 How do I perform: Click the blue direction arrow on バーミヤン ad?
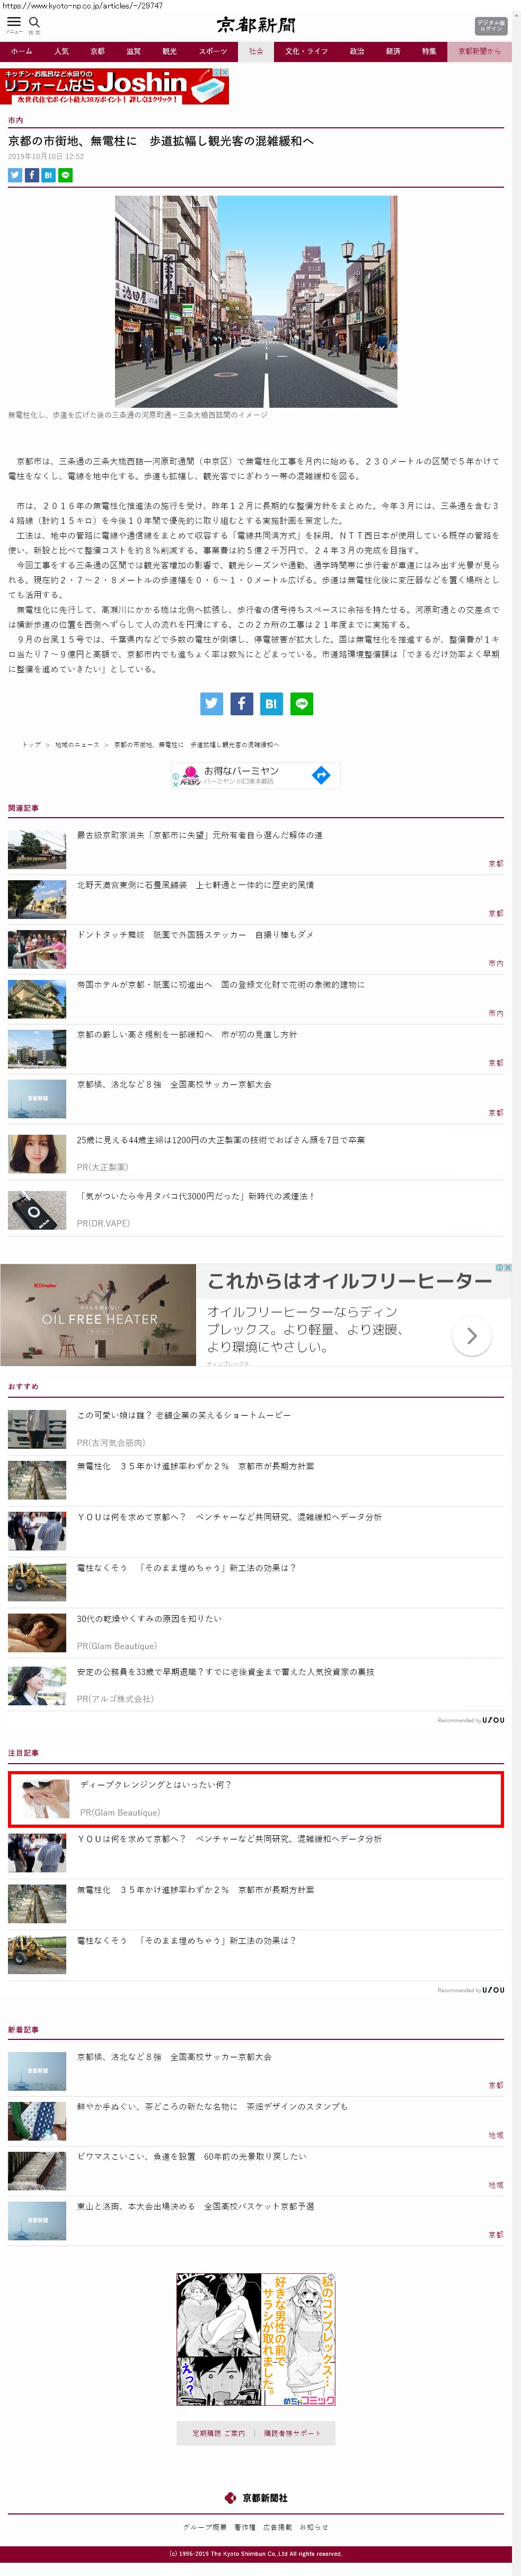point(321,775)
